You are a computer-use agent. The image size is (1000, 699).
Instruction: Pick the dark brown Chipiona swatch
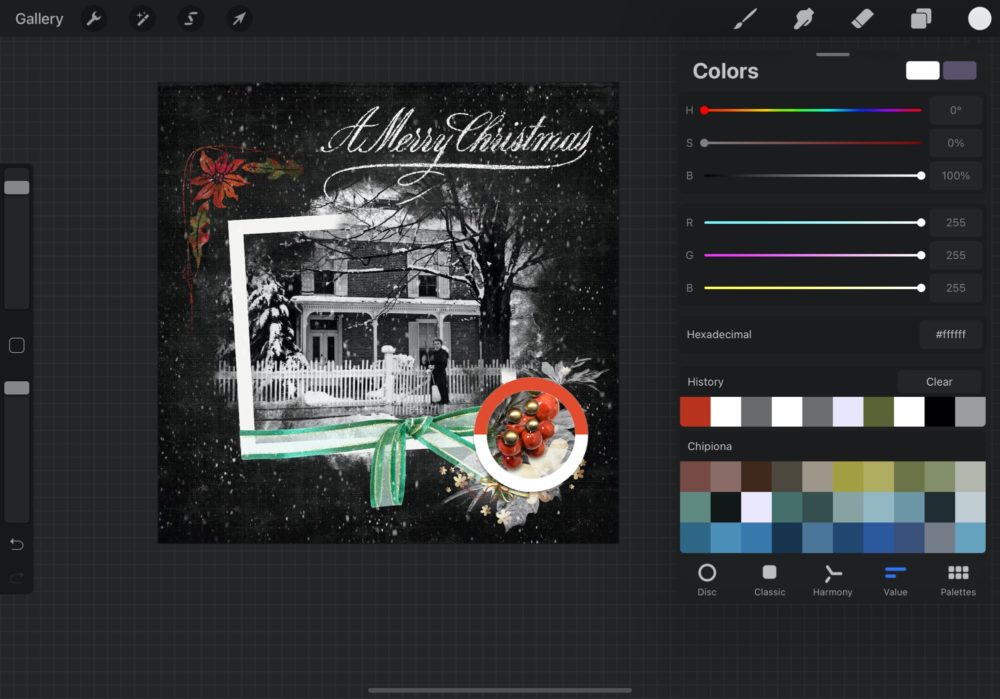756,476
